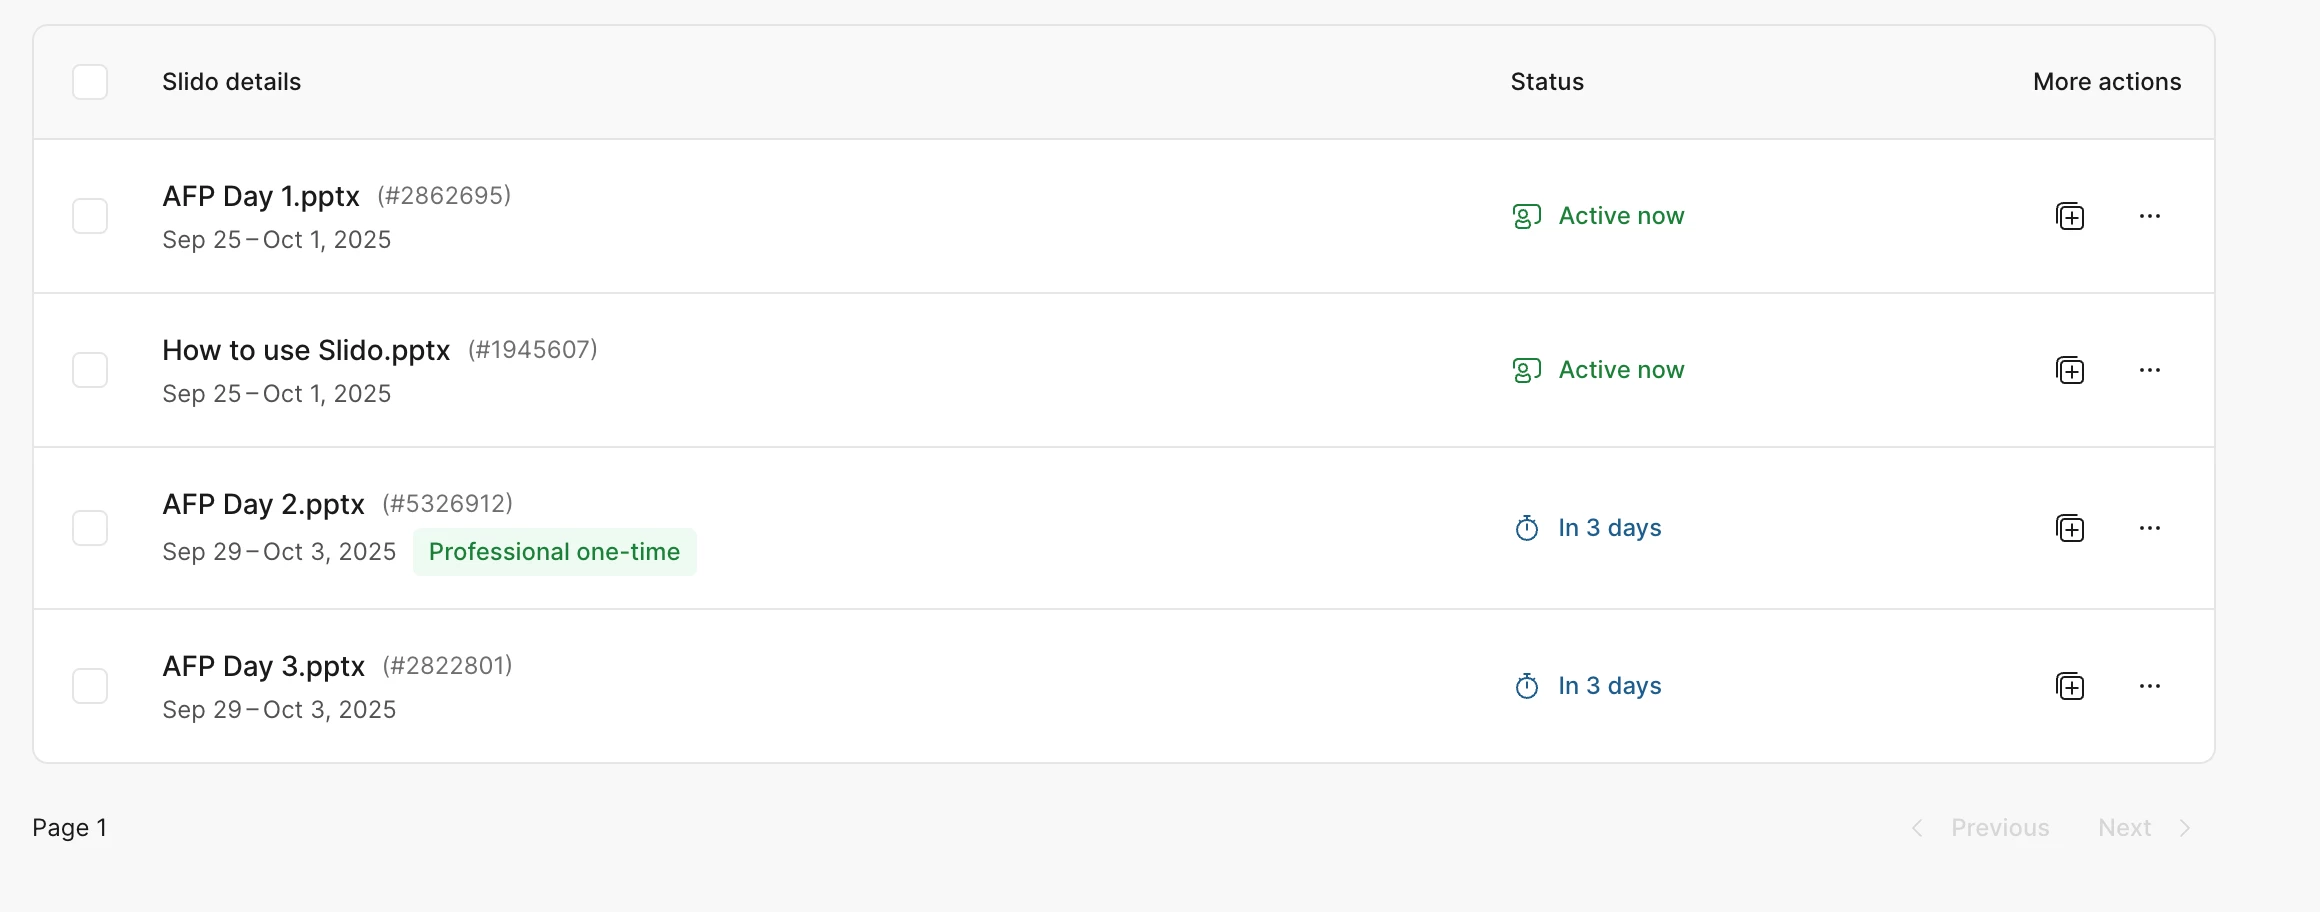Click Active now icon for AFP Day 1.pptx
The image size is (2320, 912).
1526,216
